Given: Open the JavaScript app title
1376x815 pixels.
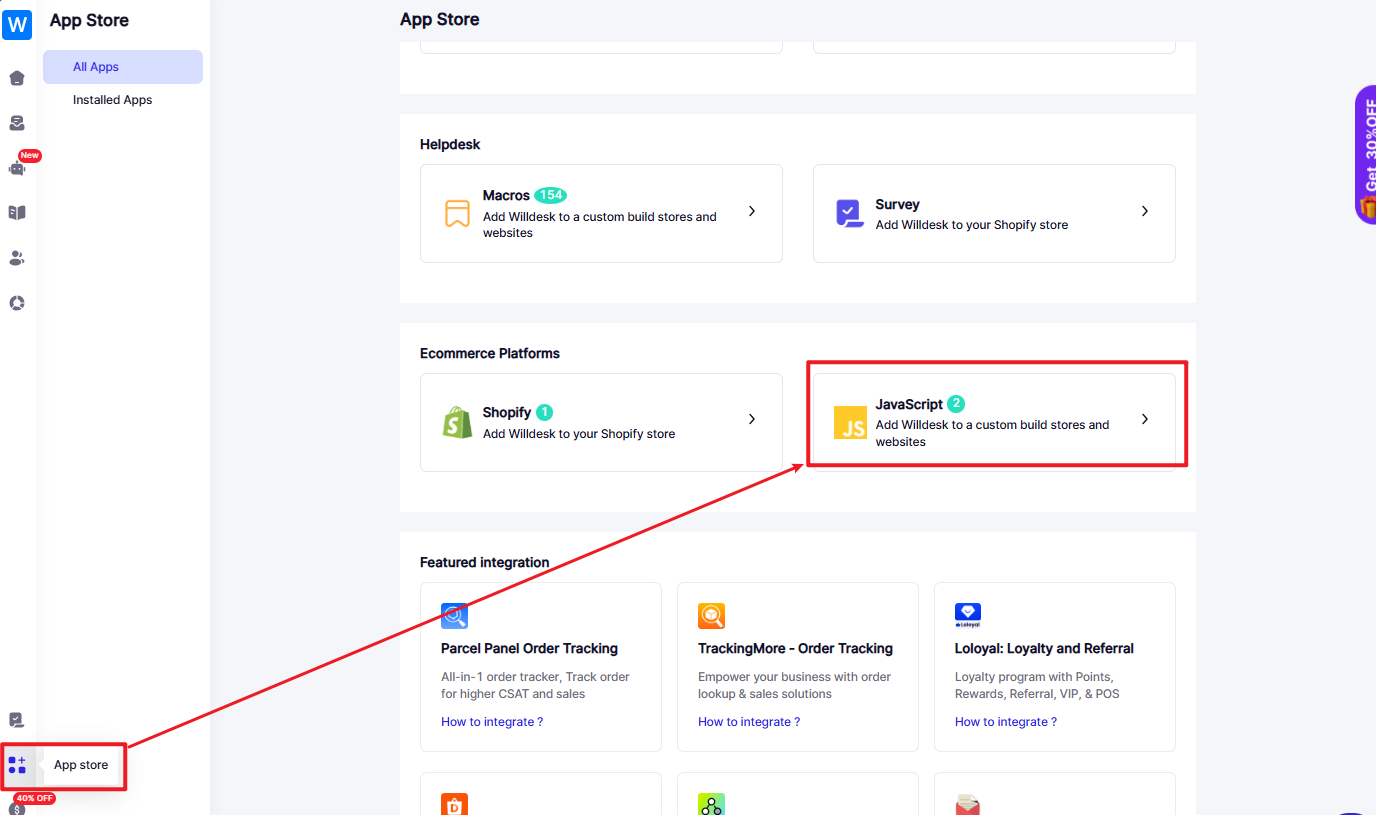Looking at the screenshot, I should [909, 404].
